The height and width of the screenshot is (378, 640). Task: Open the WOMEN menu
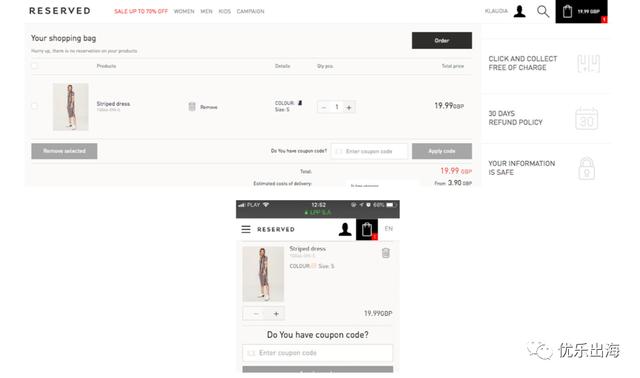click(184, 11)
